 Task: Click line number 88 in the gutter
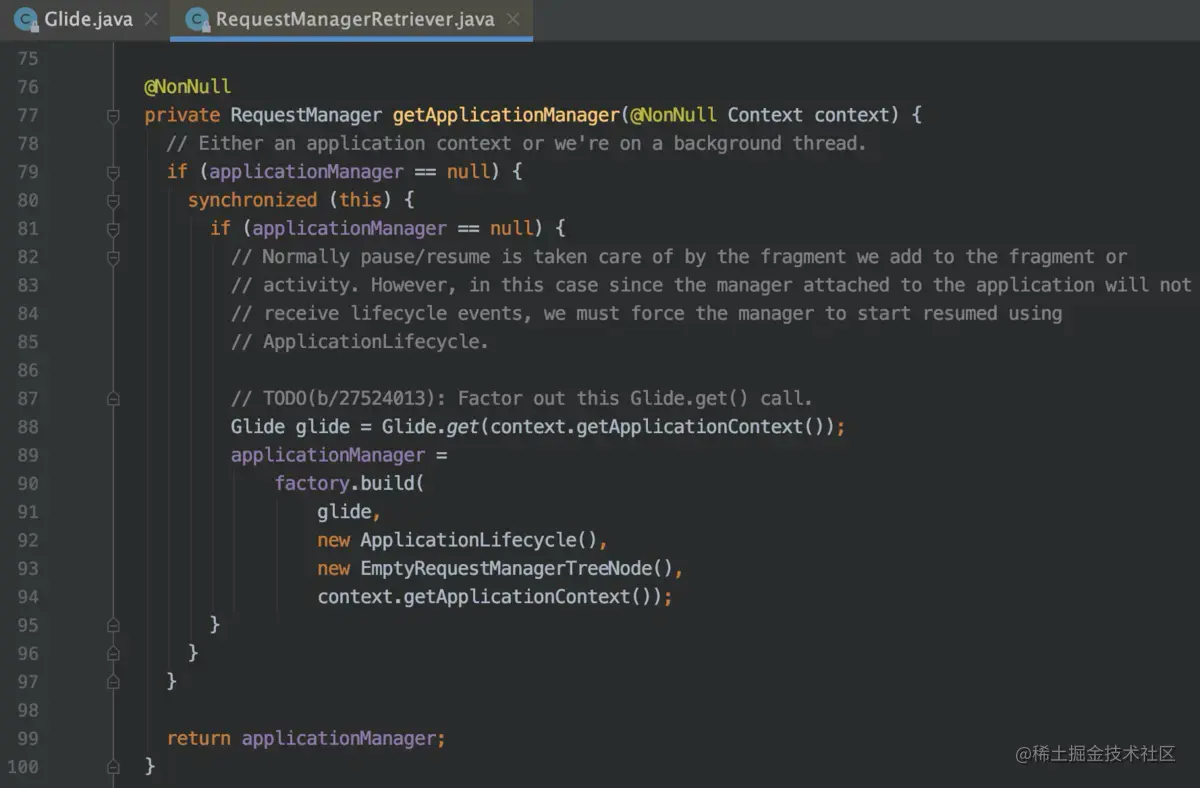(x=28, y=427)
